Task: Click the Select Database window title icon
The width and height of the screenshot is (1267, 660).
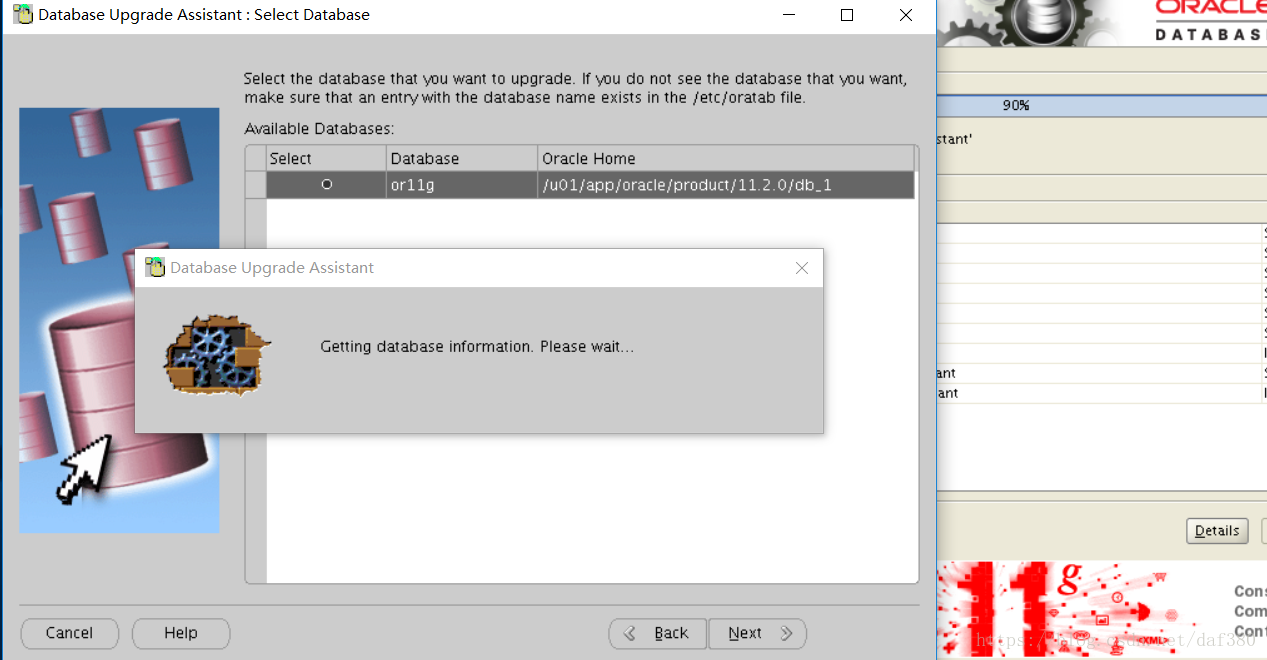Action: (x=22, y=15)
